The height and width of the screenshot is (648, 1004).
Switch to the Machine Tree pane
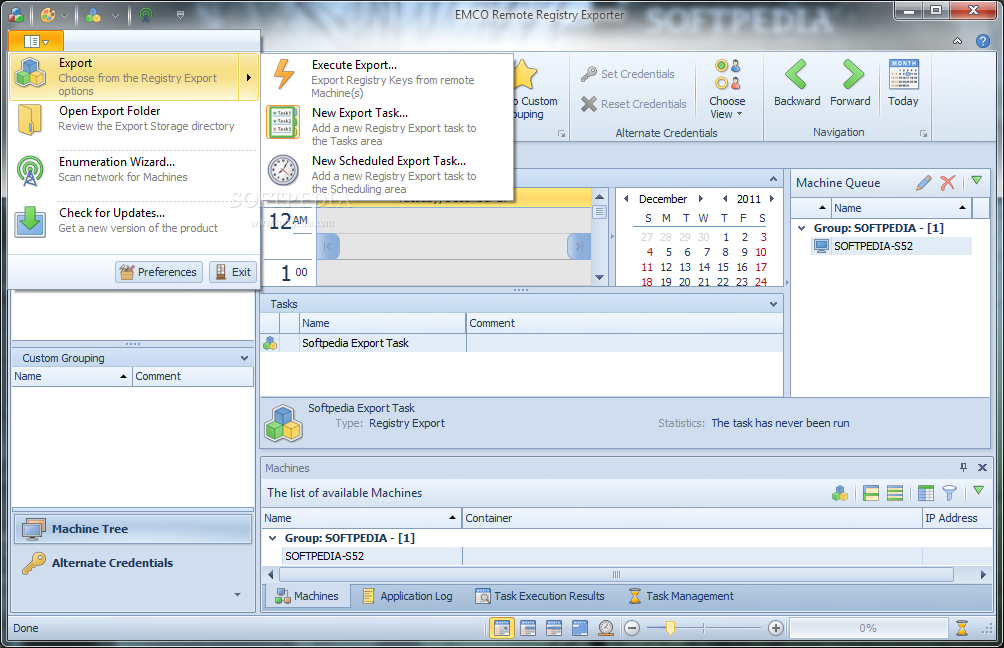133,529
